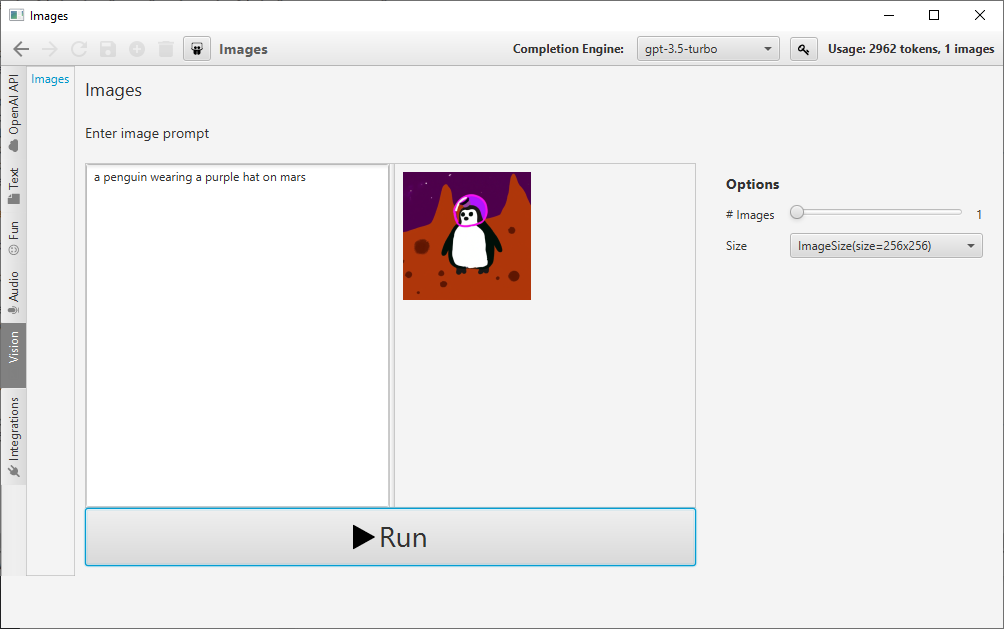Screen dimensions: 1004x629
Task: Click the key icon for API key
Action: click(x=804, y=49)
